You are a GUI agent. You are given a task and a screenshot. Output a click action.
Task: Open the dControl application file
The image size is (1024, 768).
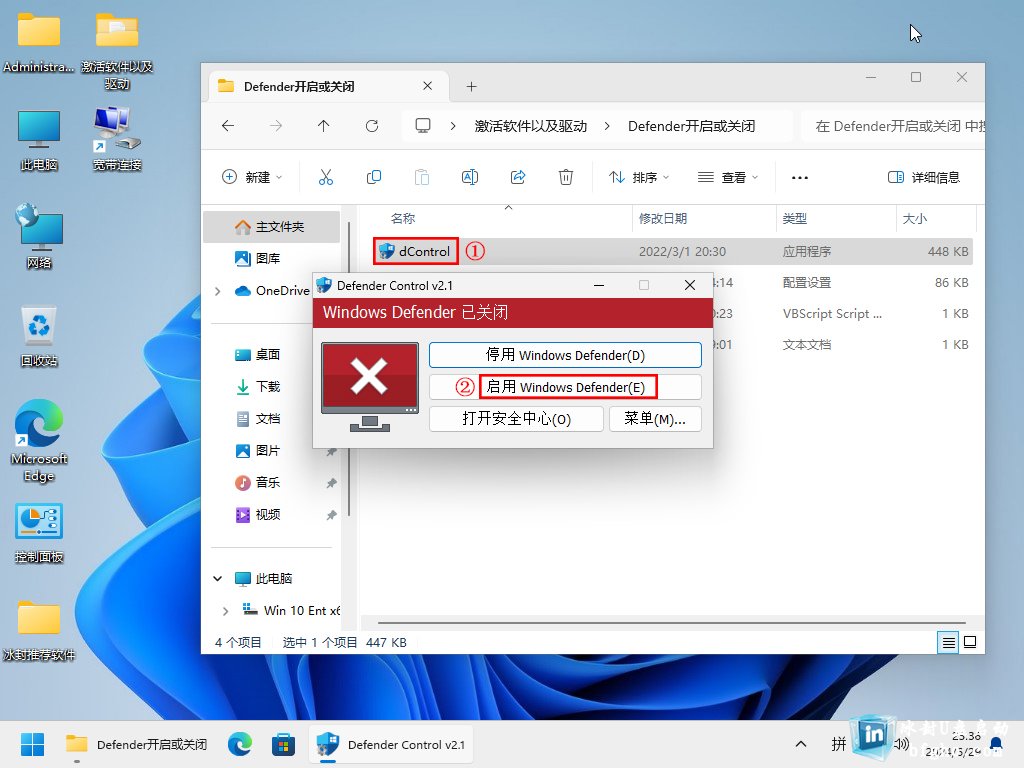(416, 251)
